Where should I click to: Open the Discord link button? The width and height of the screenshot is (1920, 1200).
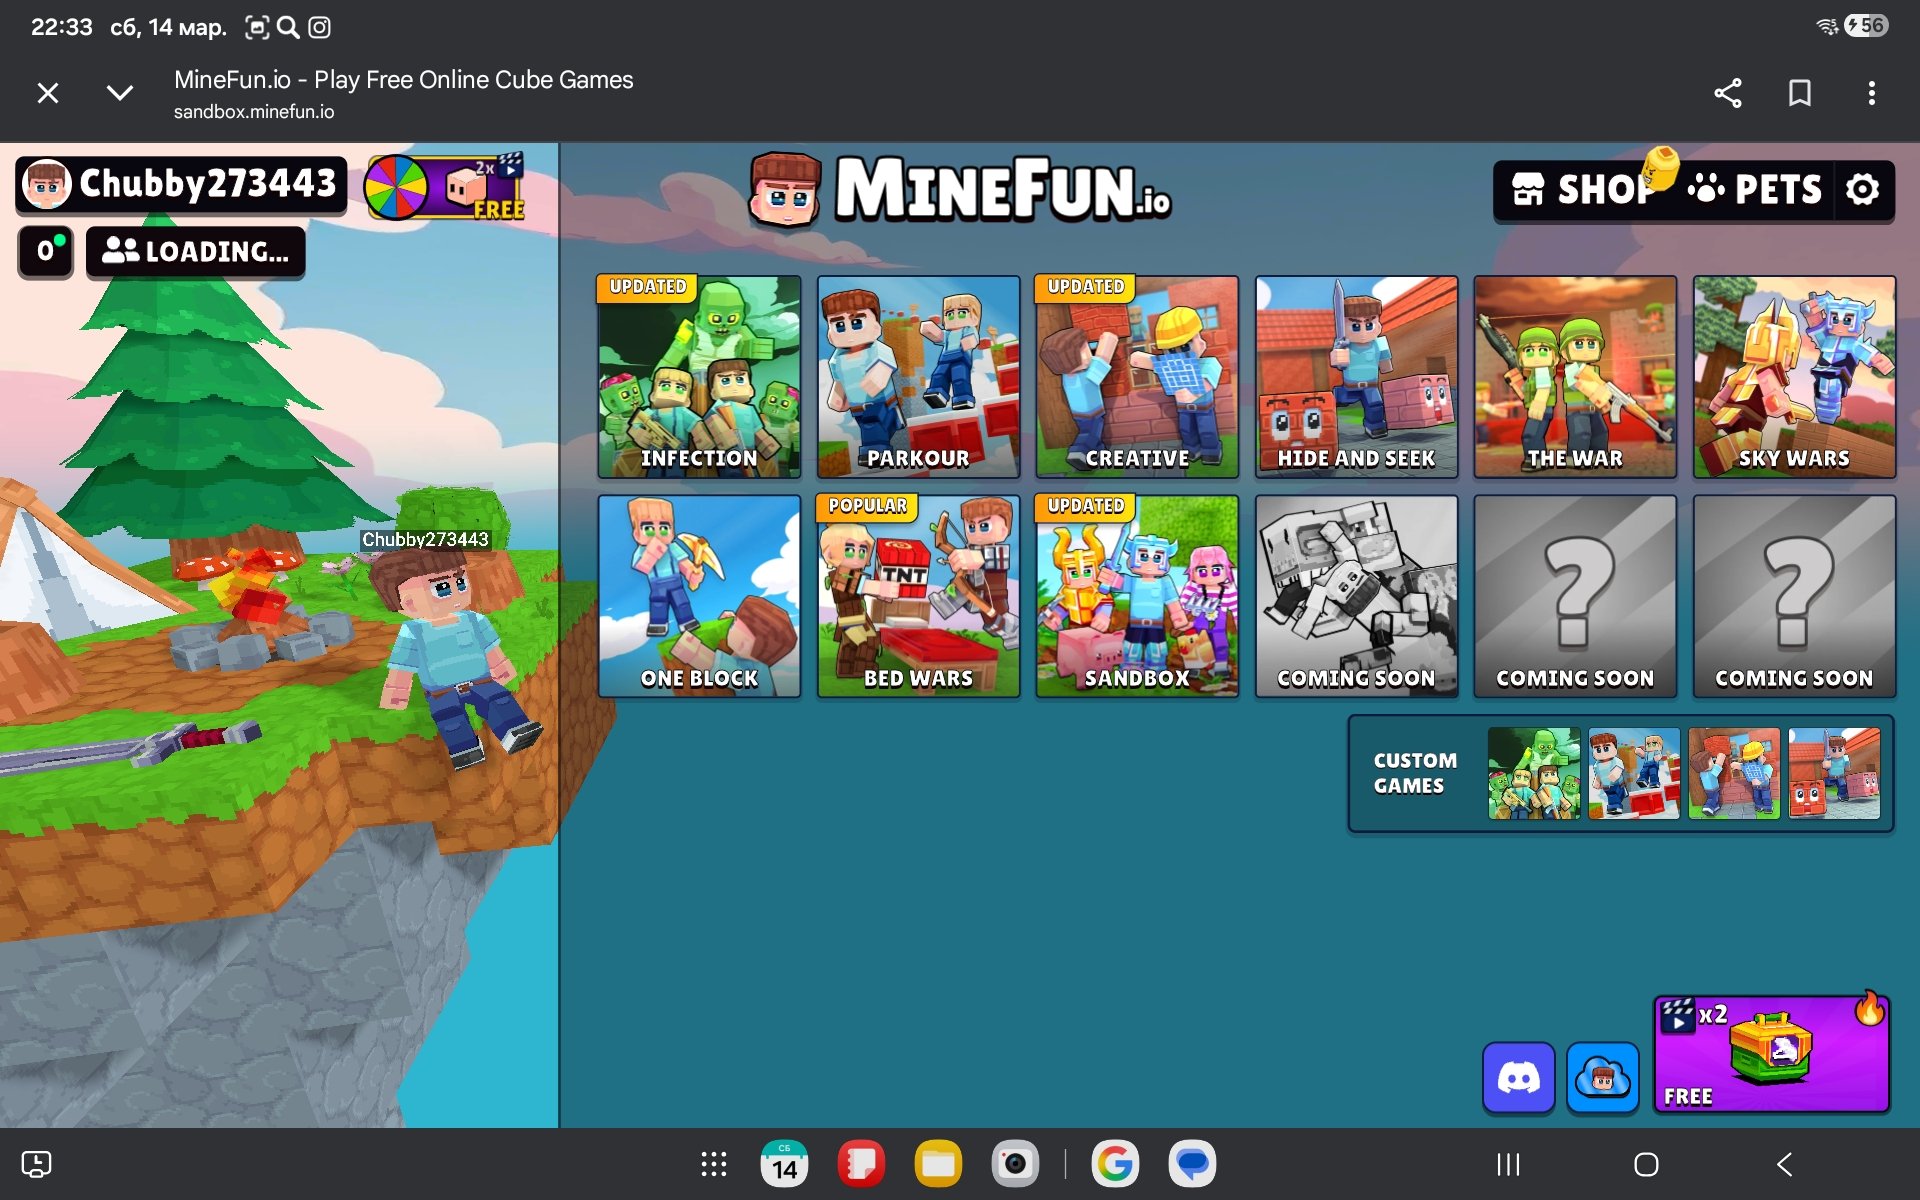pyautogui.click(x=1518, y=1078)
